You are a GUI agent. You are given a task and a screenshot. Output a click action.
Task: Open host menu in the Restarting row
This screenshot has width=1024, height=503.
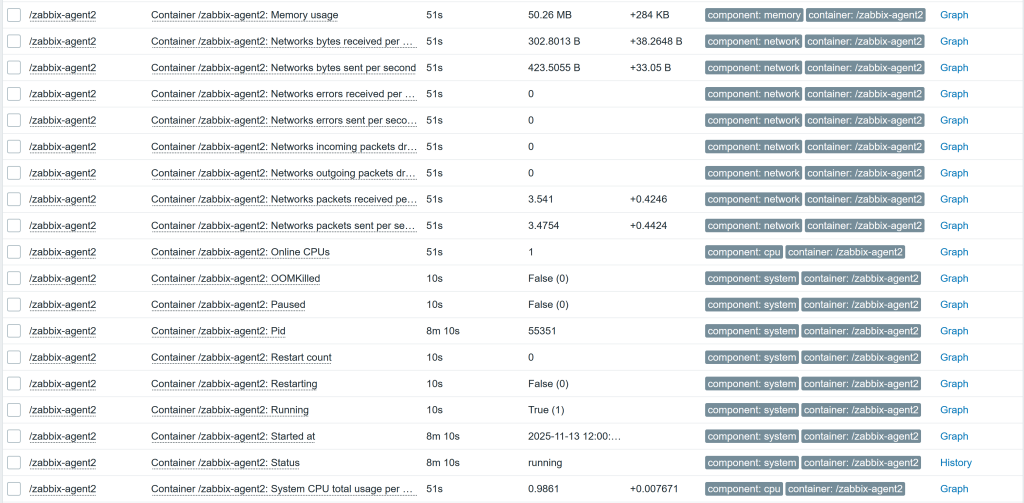62,384
